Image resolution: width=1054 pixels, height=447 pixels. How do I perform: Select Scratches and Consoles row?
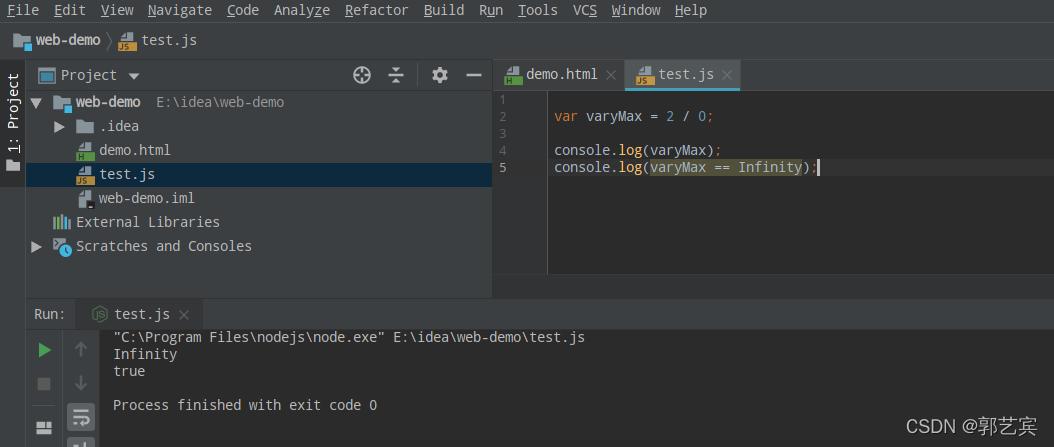(x=259, y=246)
